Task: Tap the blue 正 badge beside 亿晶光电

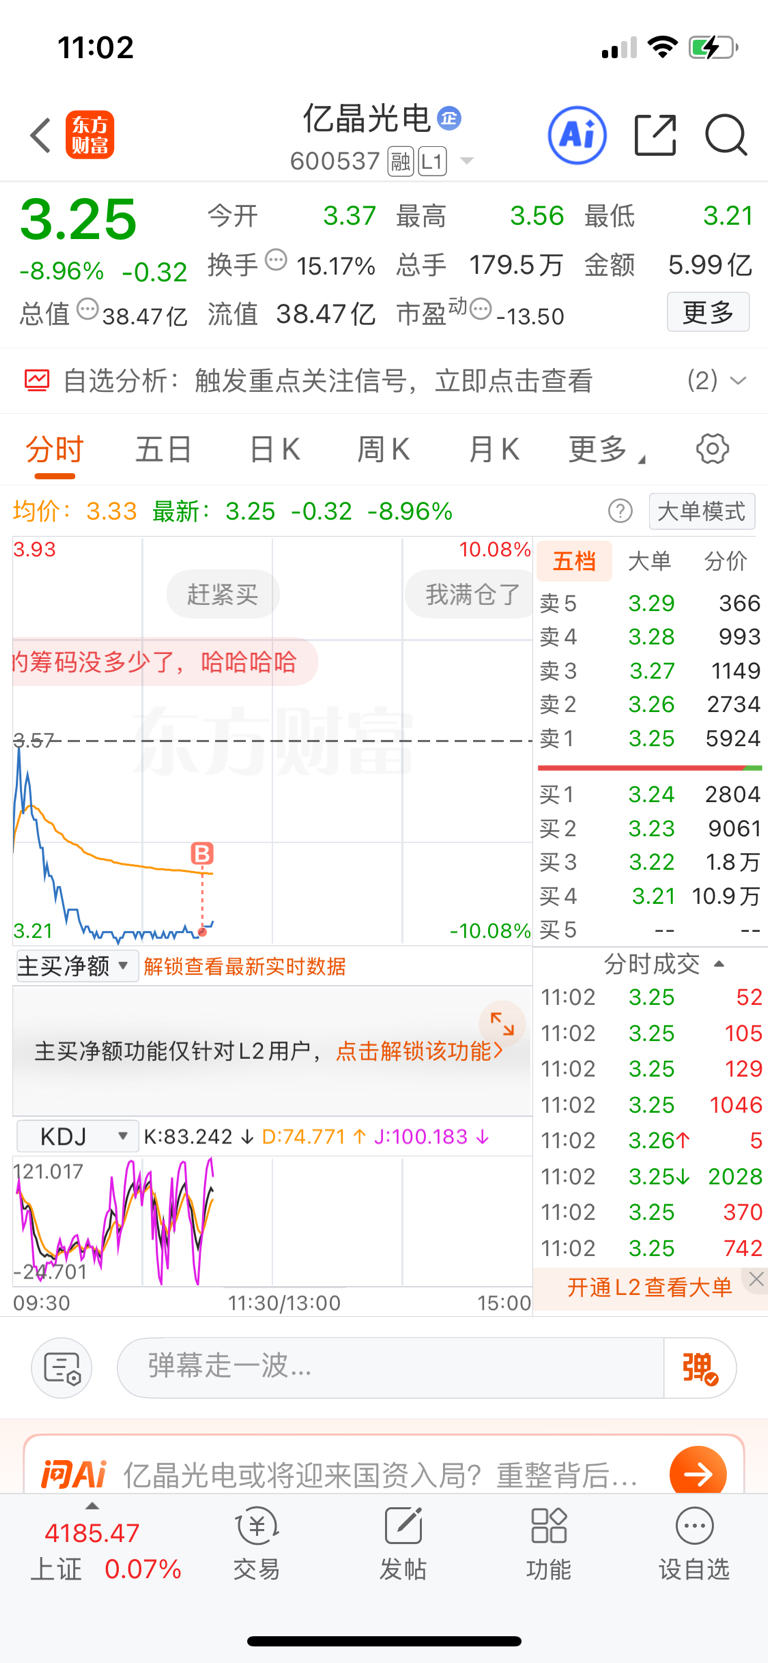Action: point(449,118)
